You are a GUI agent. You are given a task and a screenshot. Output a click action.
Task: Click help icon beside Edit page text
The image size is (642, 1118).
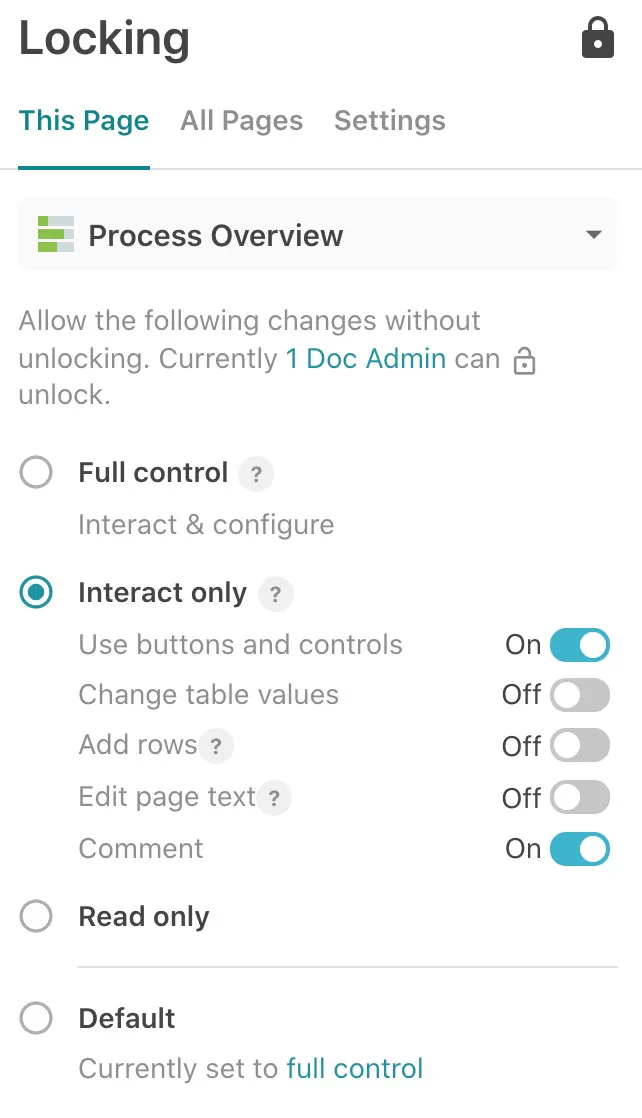pos(275,799)
